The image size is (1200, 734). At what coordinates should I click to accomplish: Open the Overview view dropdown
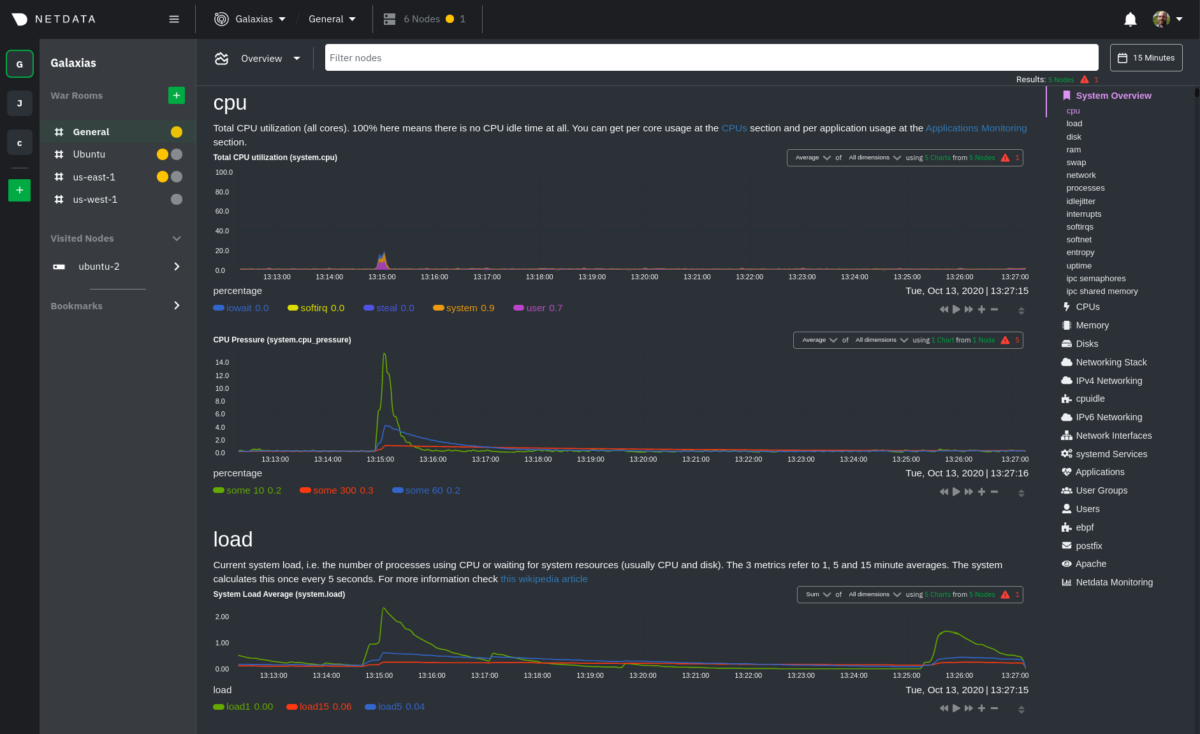pos(270,58)
